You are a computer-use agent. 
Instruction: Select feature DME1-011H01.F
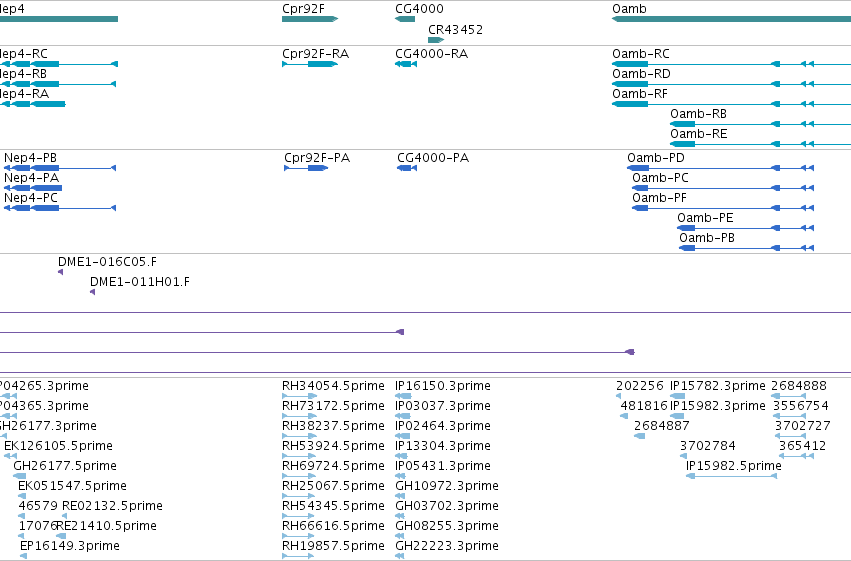coord(92,292)
